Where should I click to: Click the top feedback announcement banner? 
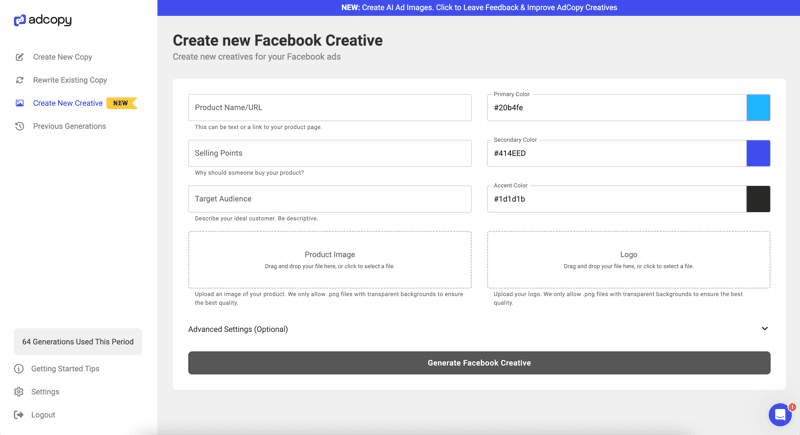pos(479,8)
